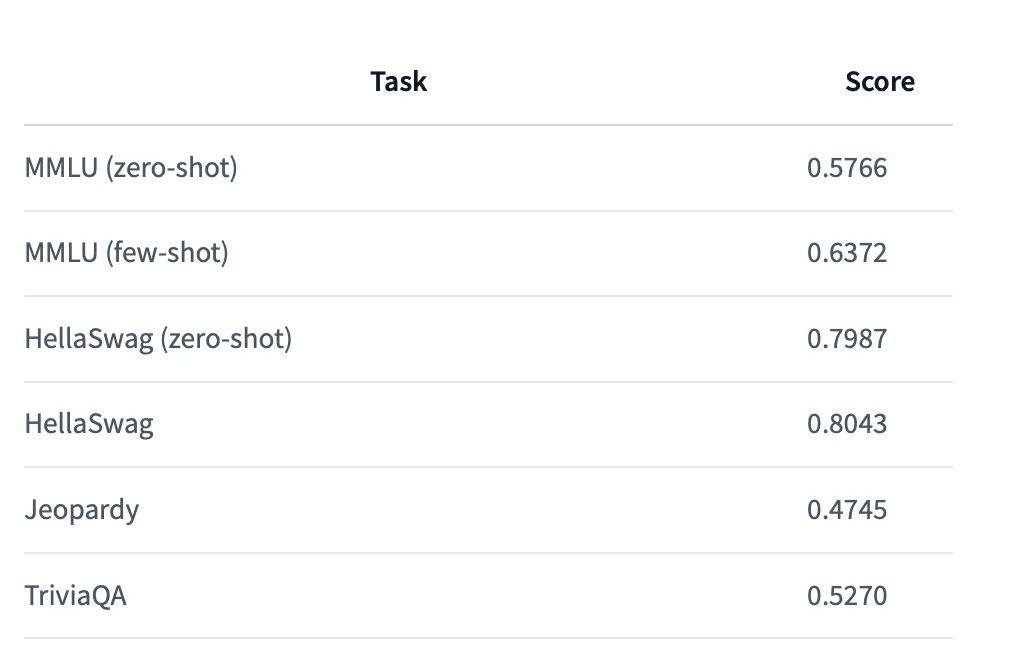Image resolution: width=1028 pixels, height=654 pixels.
Task: Click the '(zero-shot)' text after HellaSwag
Action: coord(226,339)
